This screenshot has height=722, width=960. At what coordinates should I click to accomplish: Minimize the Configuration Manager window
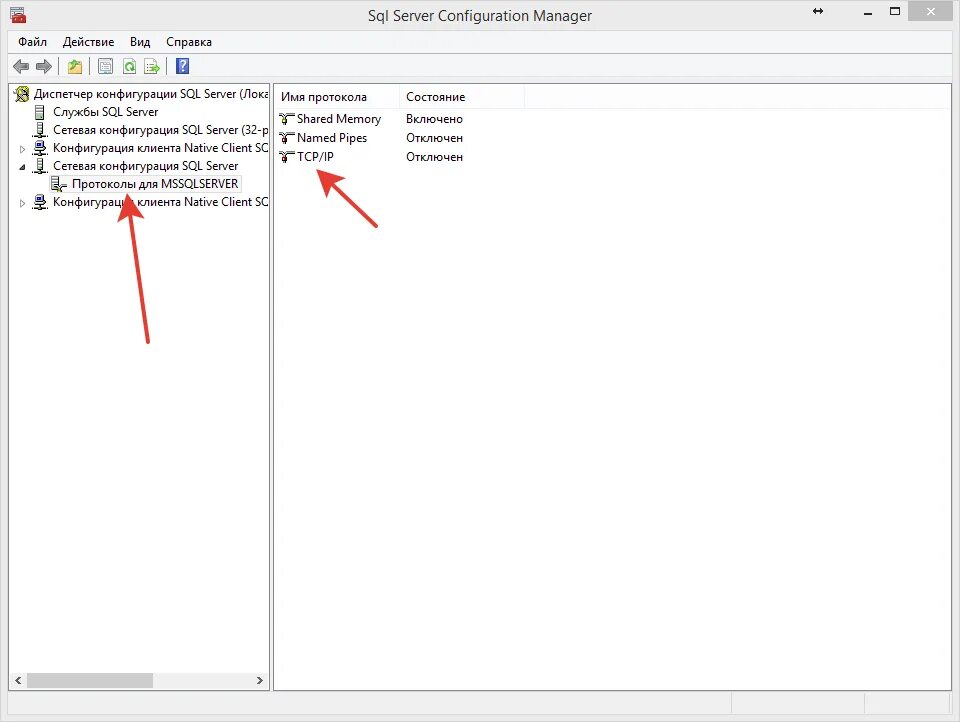coord(868,12)
